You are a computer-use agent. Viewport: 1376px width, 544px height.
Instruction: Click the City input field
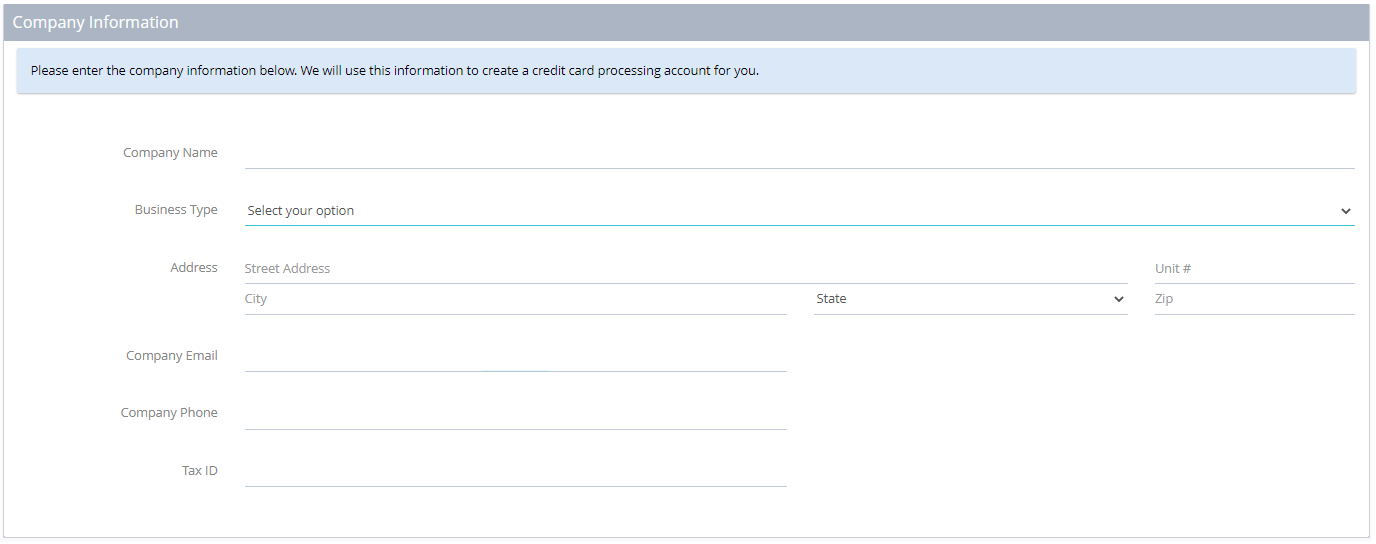click(515, 299)
